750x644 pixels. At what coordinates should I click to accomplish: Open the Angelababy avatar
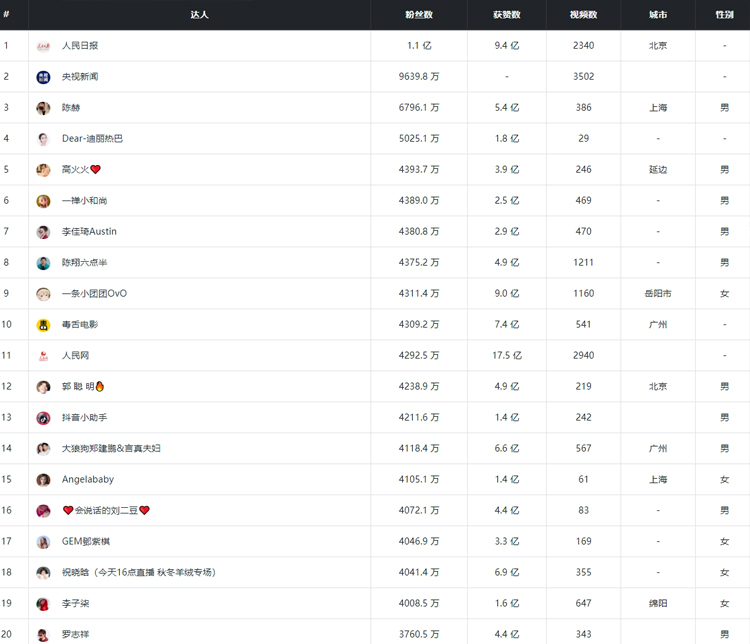[x=44, y=480]
